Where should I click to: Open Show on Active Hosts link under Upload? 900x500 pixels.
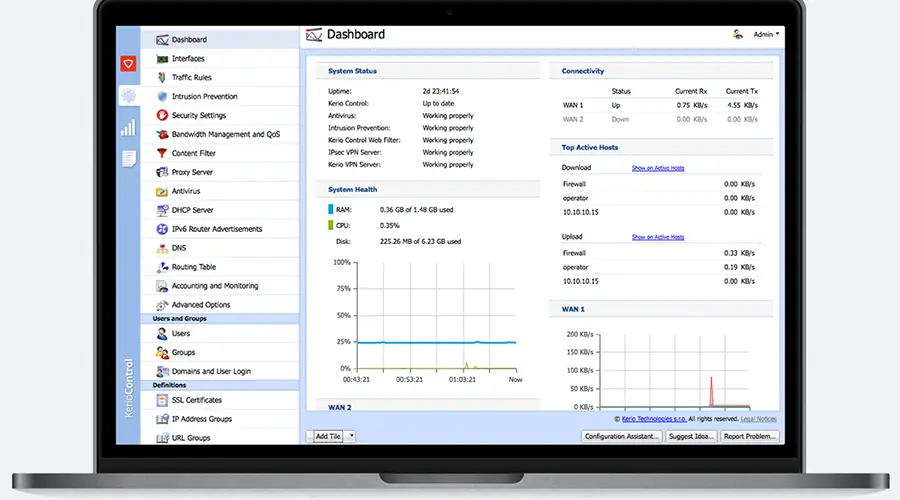658,237
